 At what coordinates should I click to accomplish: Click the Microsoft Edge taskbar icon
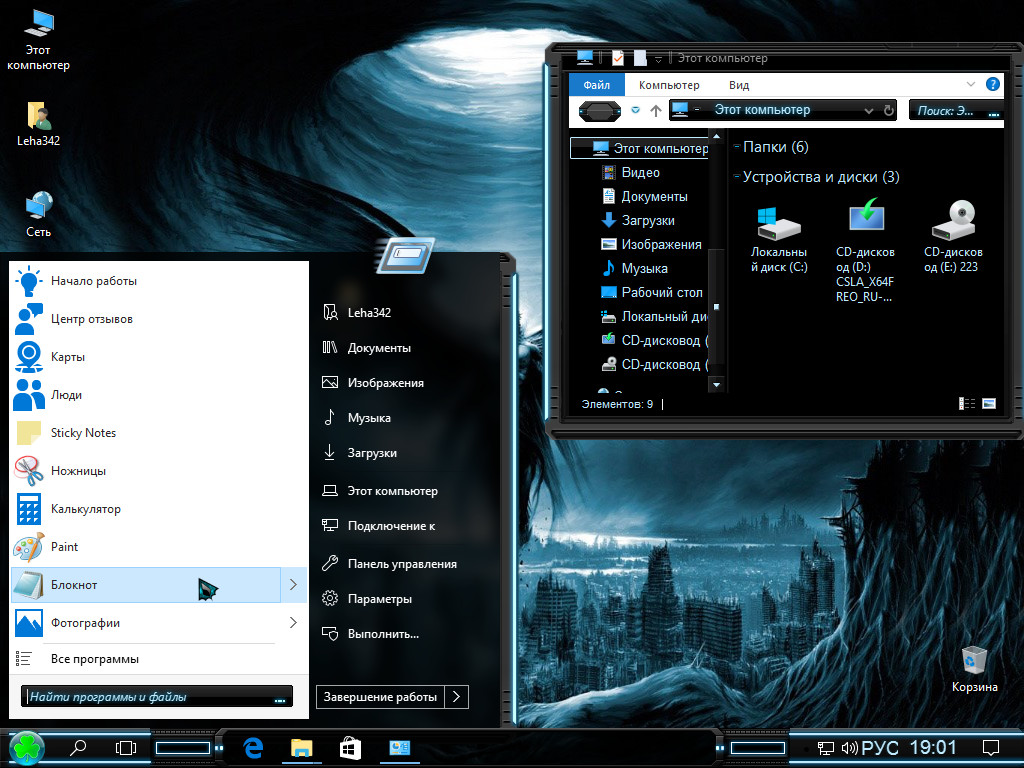pos(253,748)
